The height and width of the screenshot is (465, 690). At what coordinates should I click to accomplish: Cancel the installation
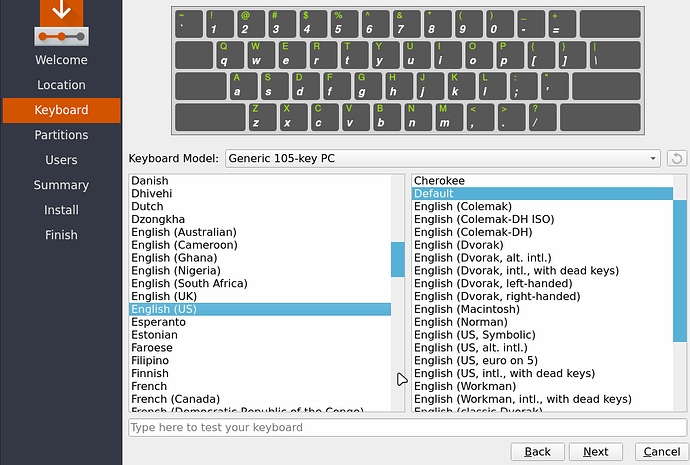[662, 452]
